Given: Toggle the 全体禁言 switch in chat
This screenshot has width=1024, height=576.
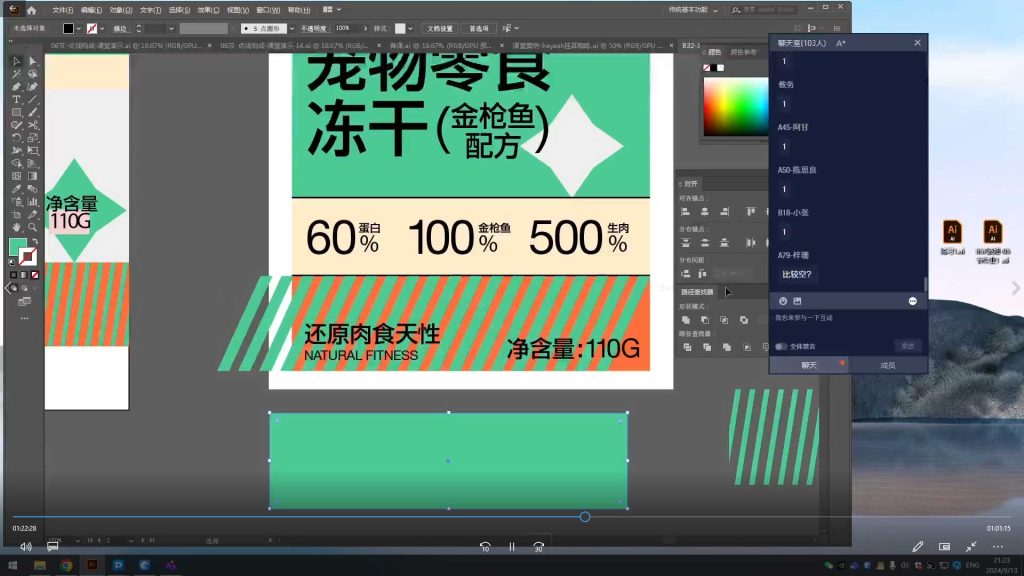Looking at the screenshot, I should (x=781, y=346).
